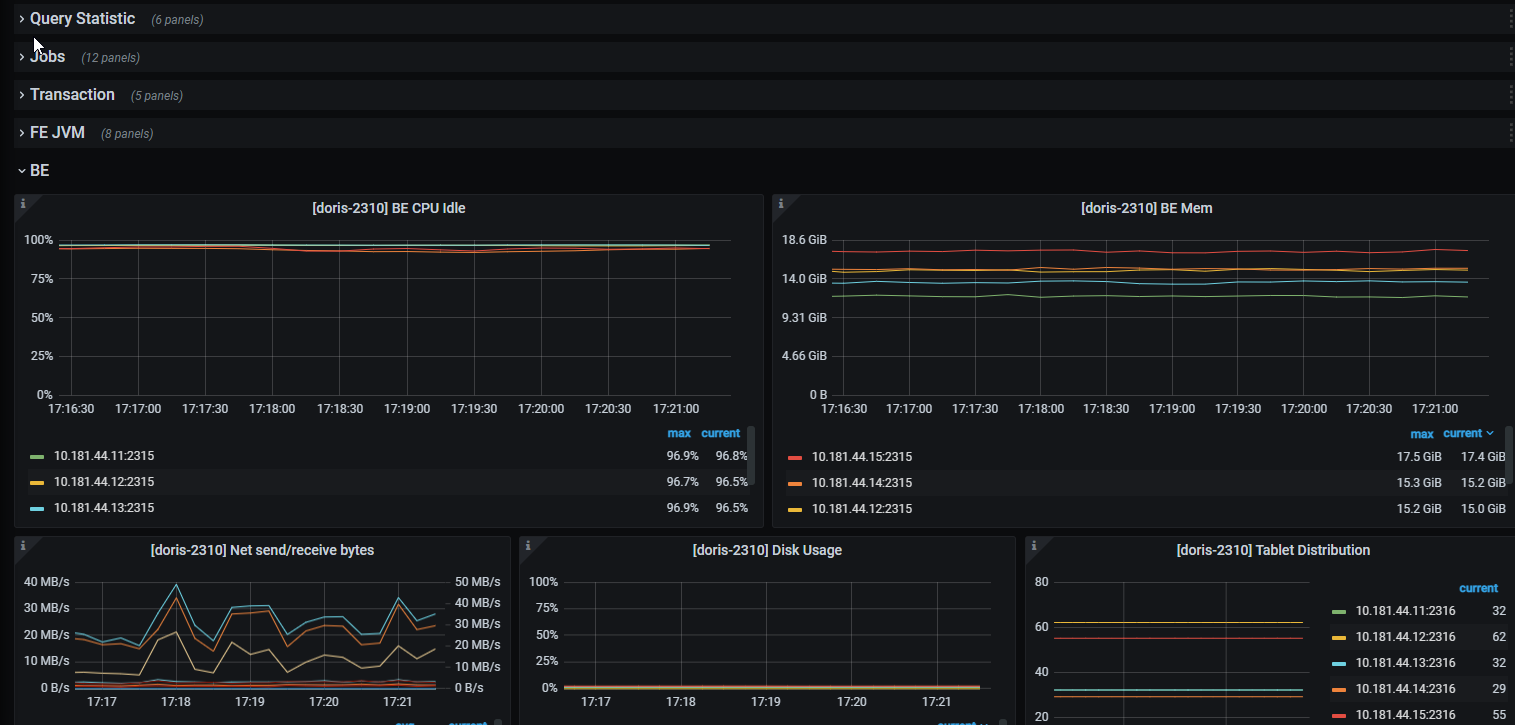This screenshot has width=1515, height=725.
Task: Click the BE Mem legend scrollbar
Action: pyautogui.click(x=1509, y=455)
